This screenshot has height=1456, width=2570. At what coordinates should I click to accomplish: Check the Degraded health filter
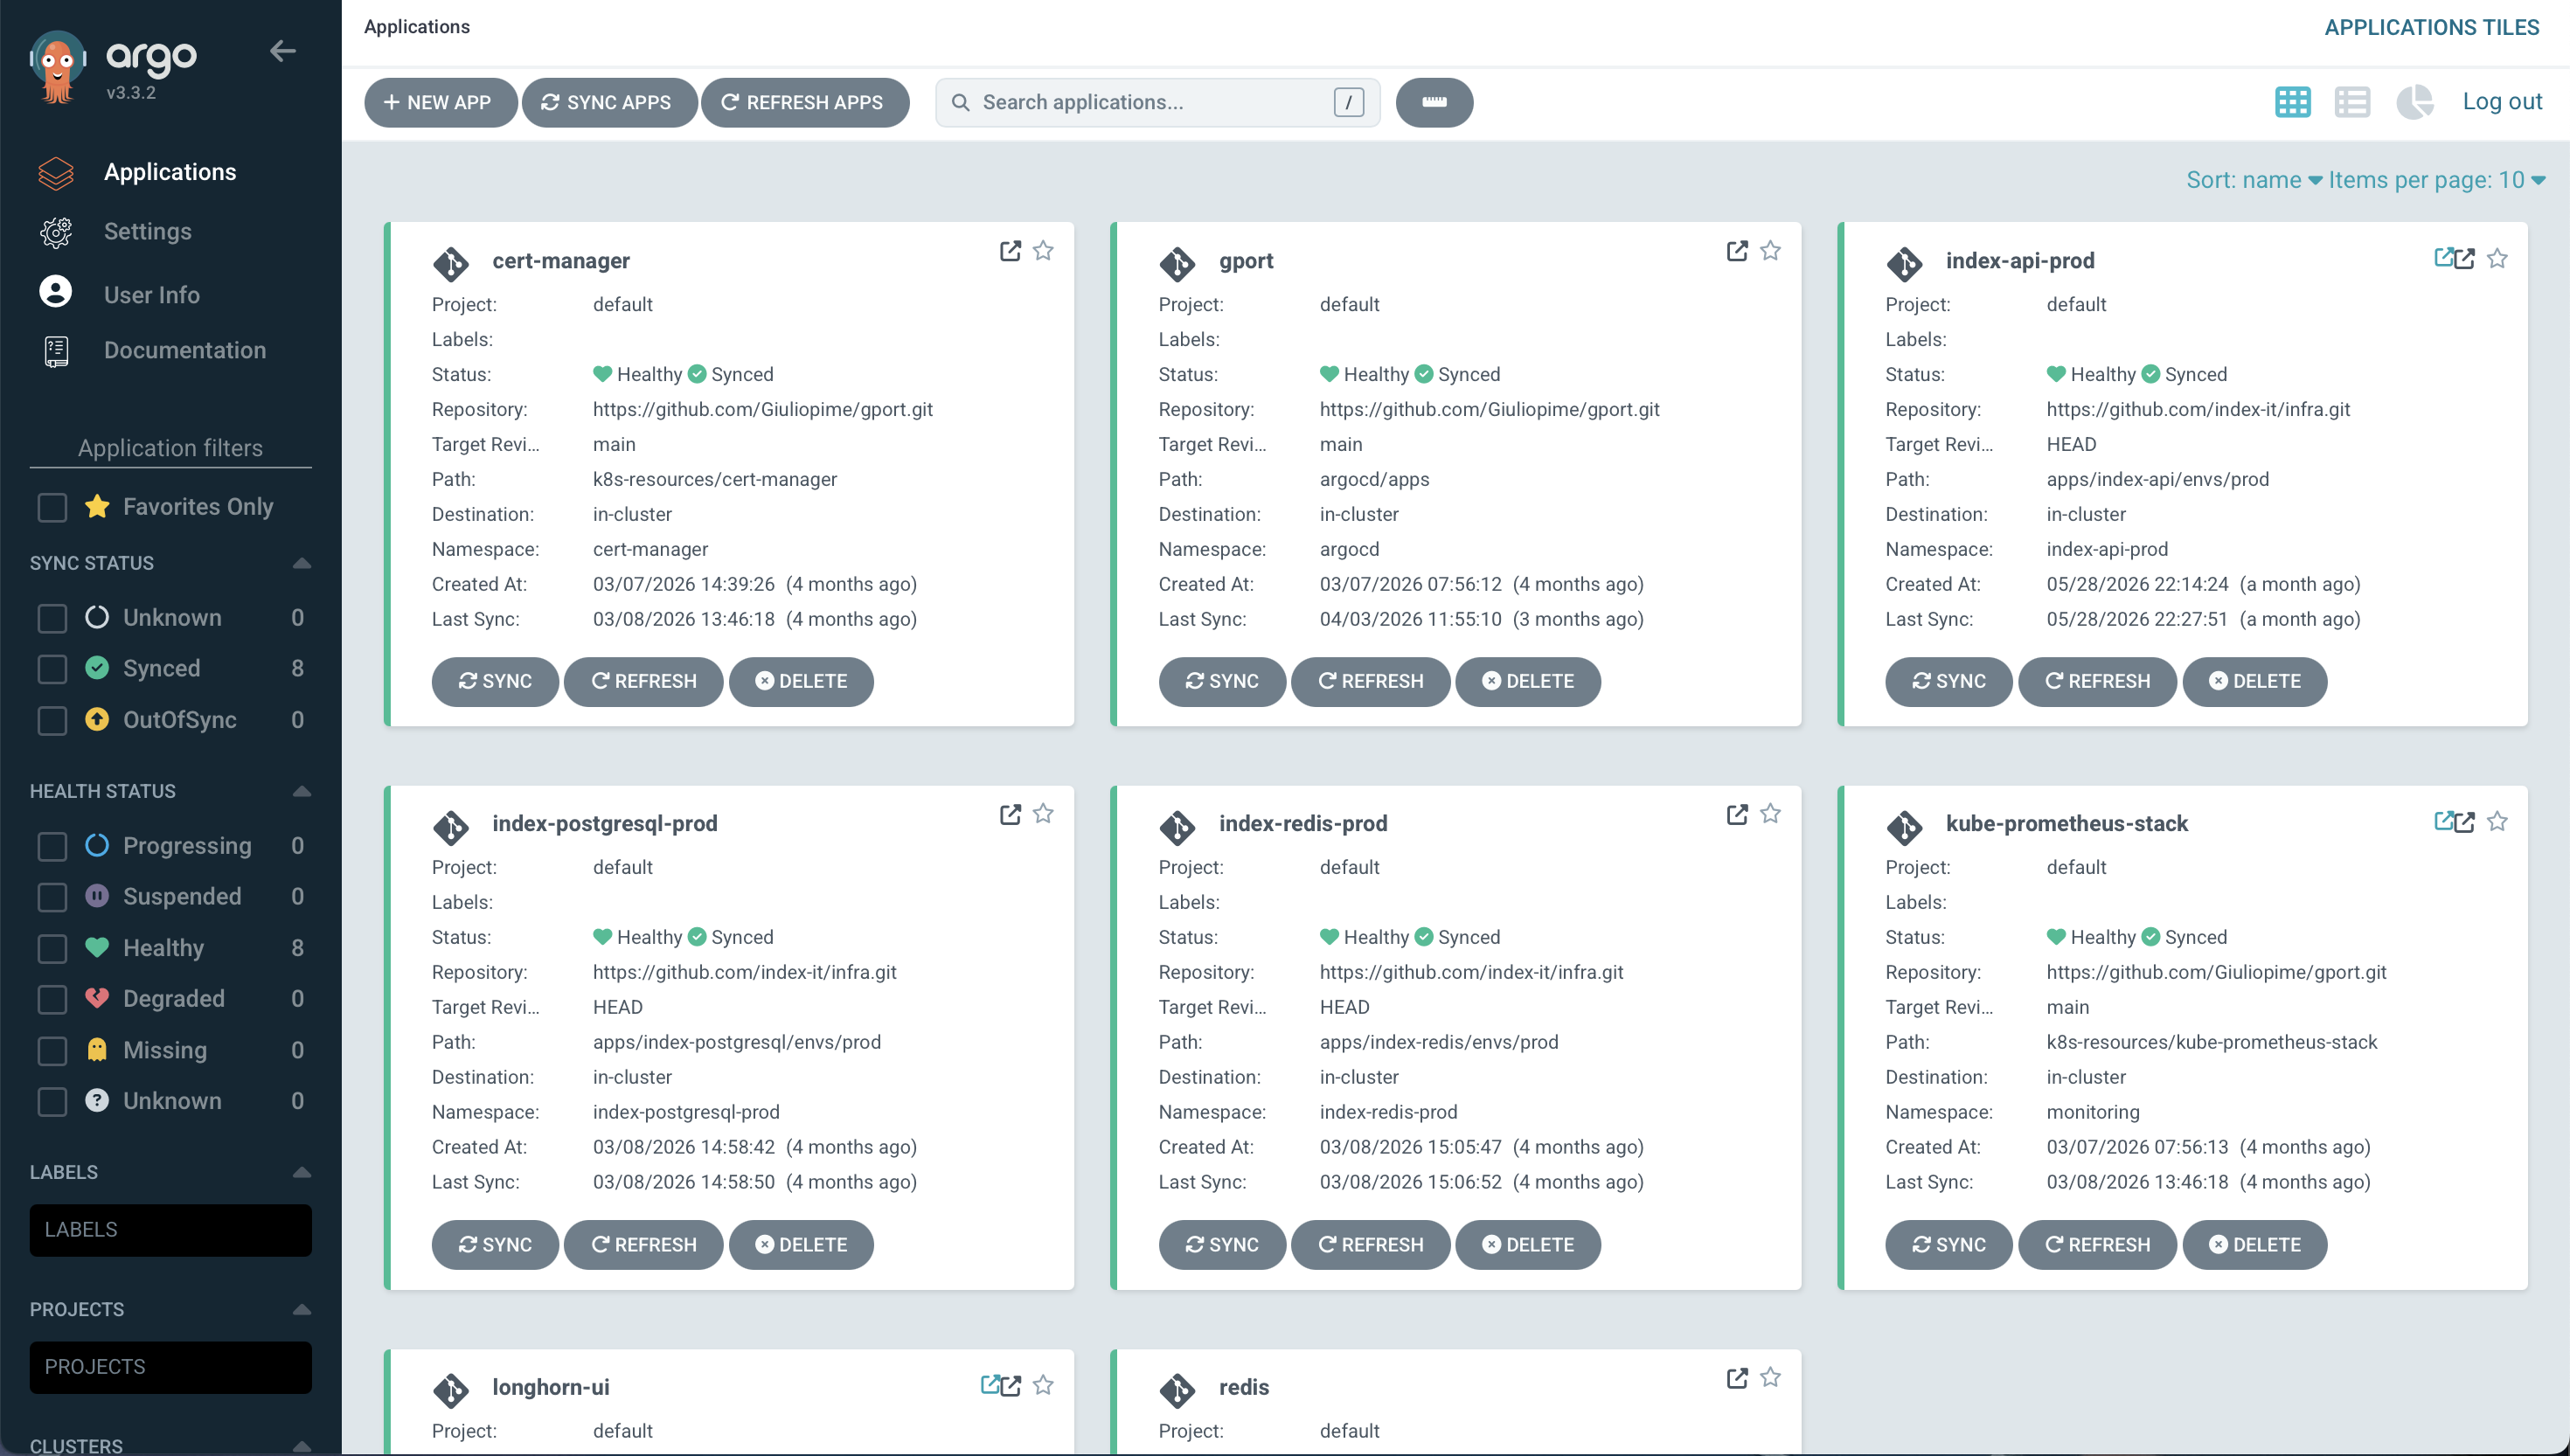click(52, 999)
